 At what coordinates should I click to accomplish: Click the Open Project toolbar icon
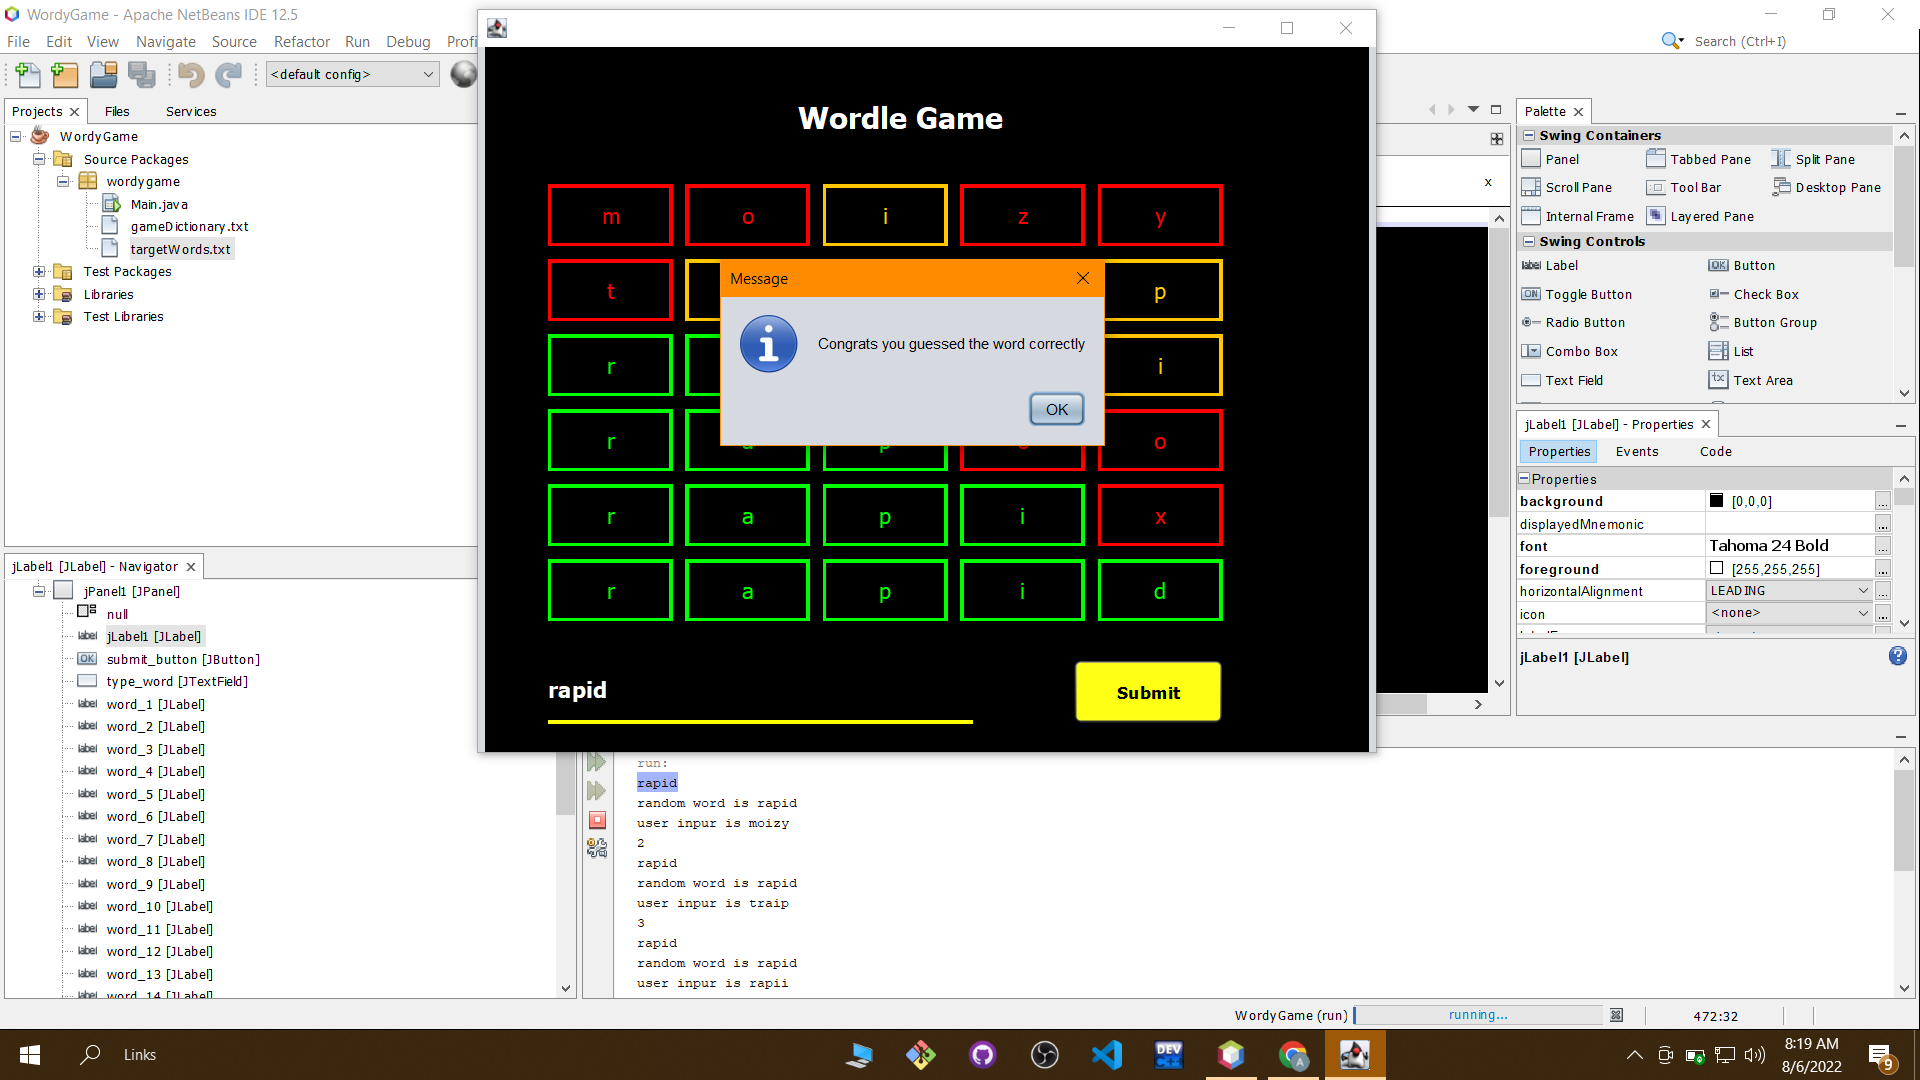click(103, 74)
